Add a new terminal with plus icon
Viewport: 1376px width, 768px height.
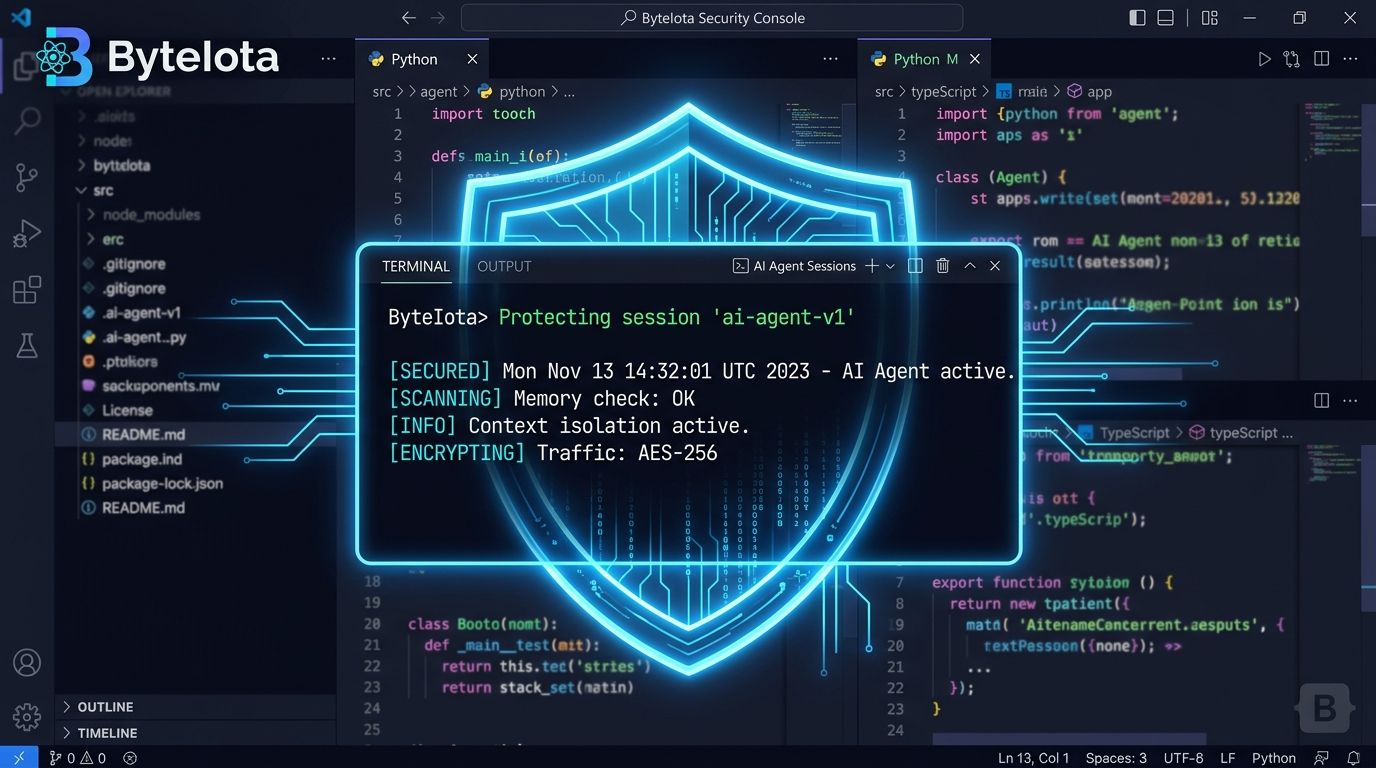tap(871, 266)
